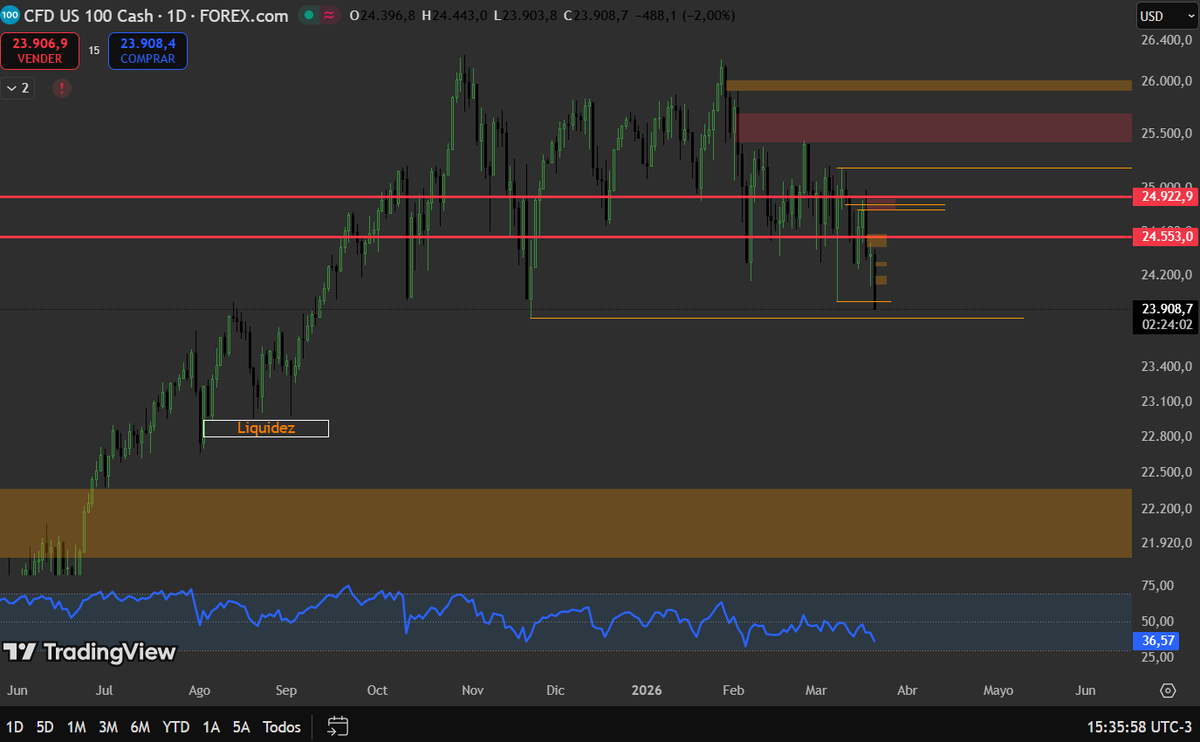This screenshot has width=1200, height=742.
Task: Click the US 100 symbol logo icon
Action: tap(10, 16)
